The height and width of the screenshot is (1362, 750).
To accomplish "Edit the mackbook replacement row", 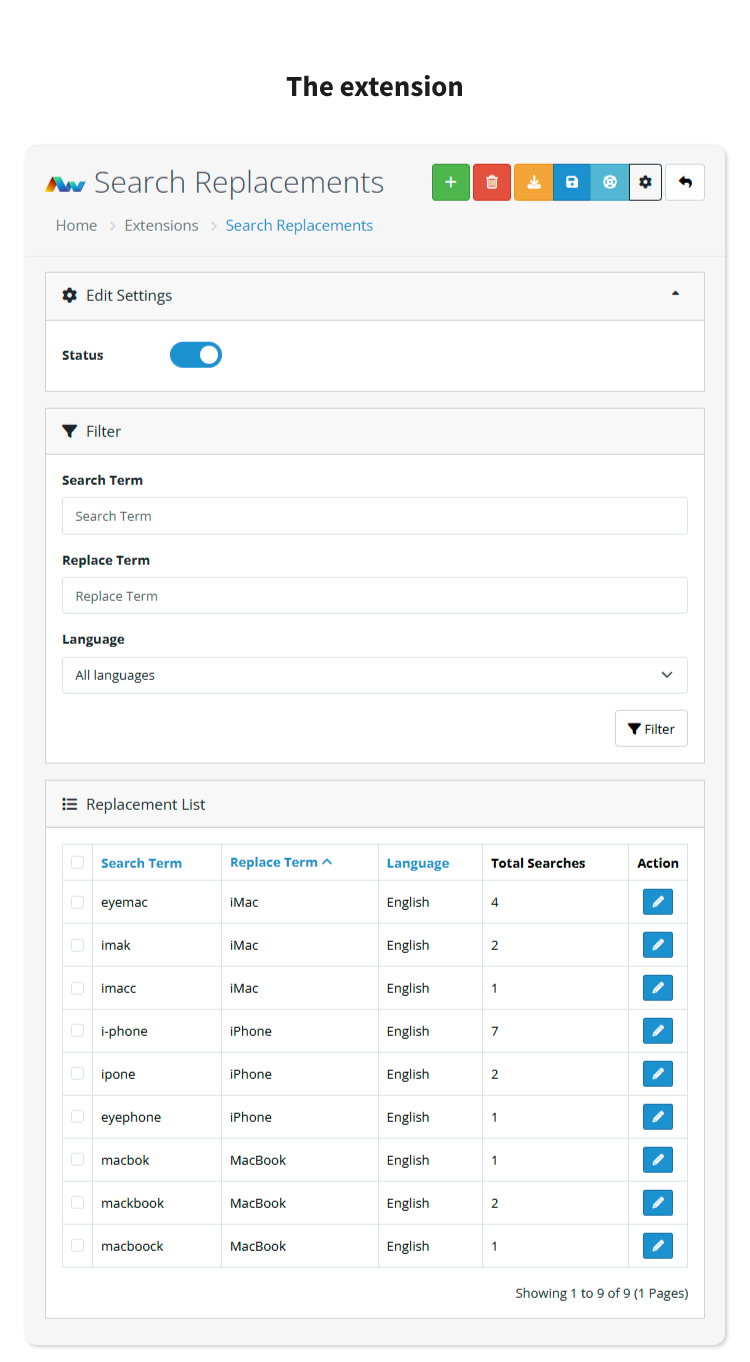I will [x=658, y=1203].
